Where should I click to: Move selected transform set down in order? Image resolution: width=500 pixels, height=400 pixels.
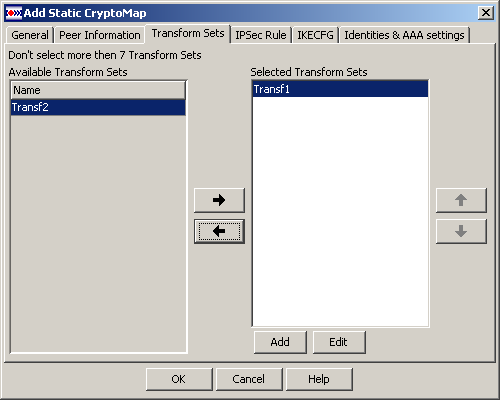pyautogui.click(x=461, y=231)
